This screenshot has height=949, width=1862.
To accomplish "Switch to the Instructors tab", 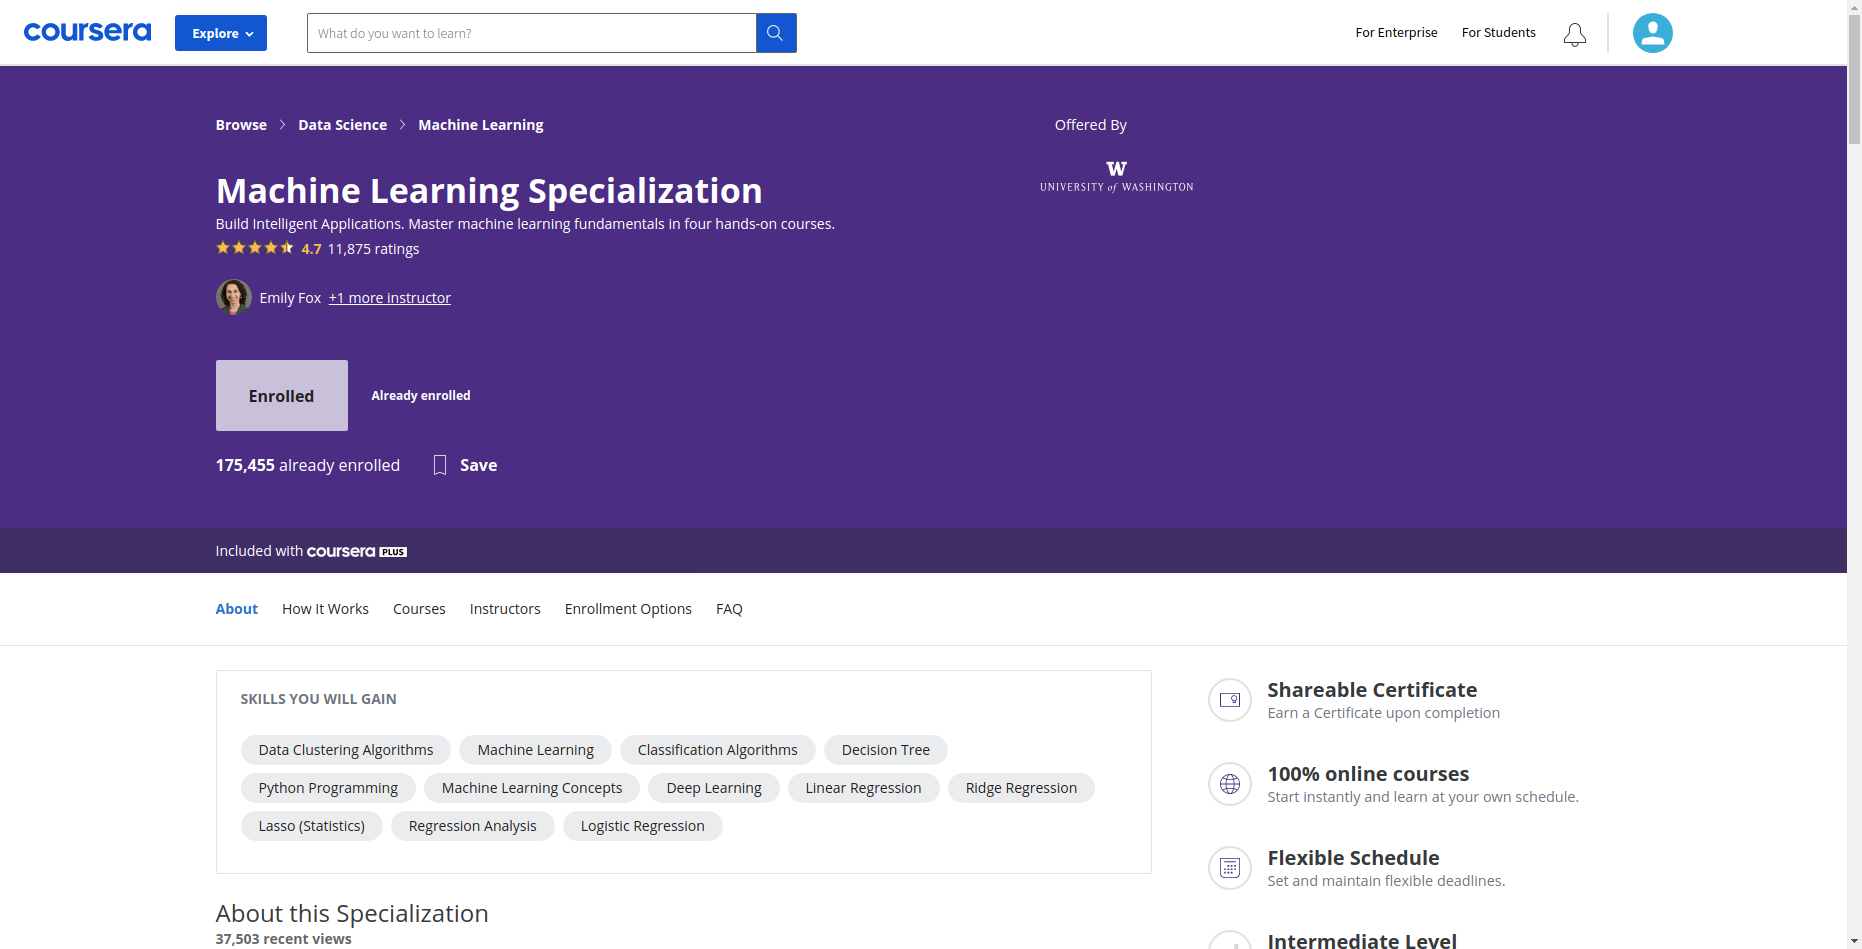I will (505, 609).
